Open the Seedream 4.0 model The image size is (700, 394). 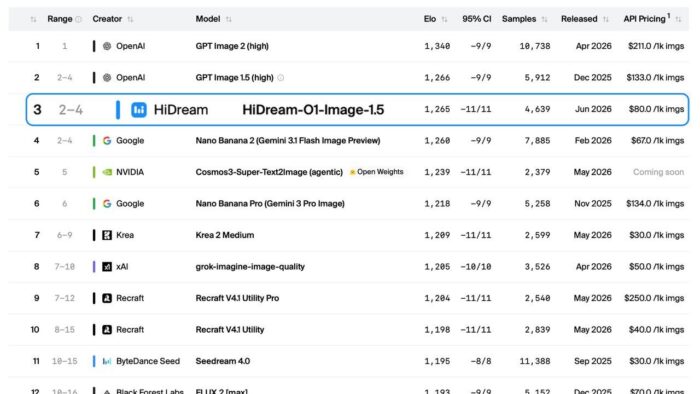(223, 361)
